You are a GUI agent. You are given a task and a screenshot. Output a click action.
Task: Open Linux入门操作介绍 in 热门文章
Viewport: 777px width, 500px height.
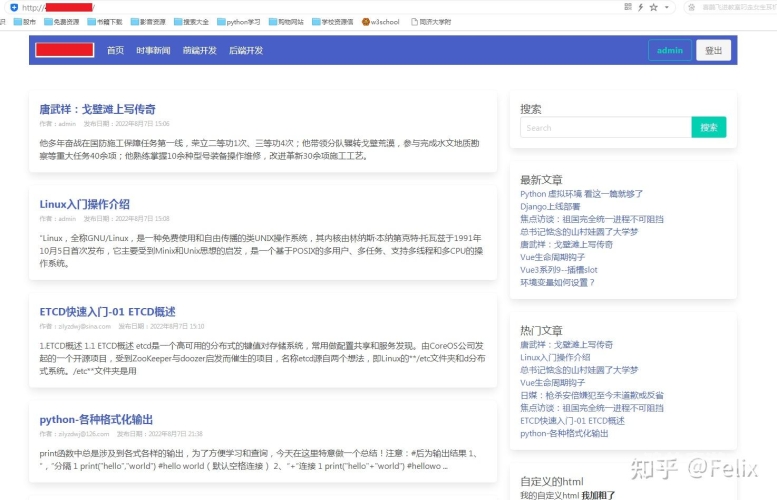coord(555,357)
